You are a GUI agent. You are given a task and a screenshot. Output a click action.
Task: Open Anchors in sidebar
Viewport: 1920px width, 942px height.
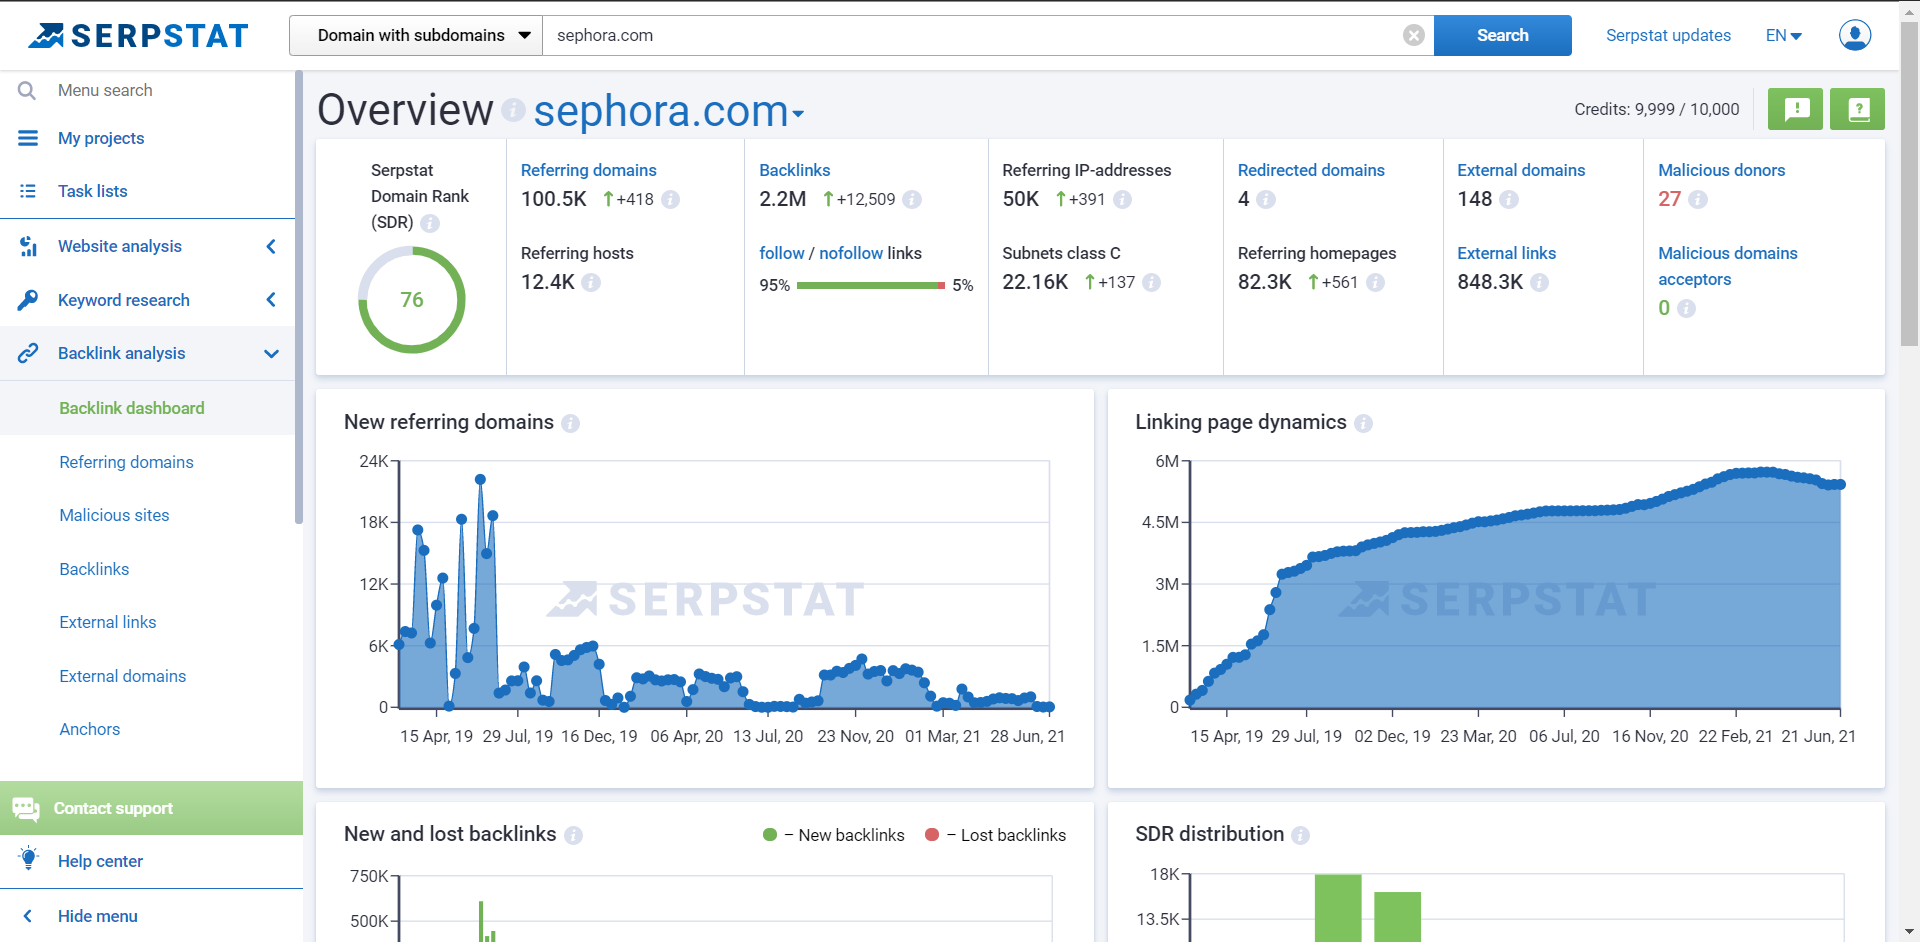(x=89, y=729)
